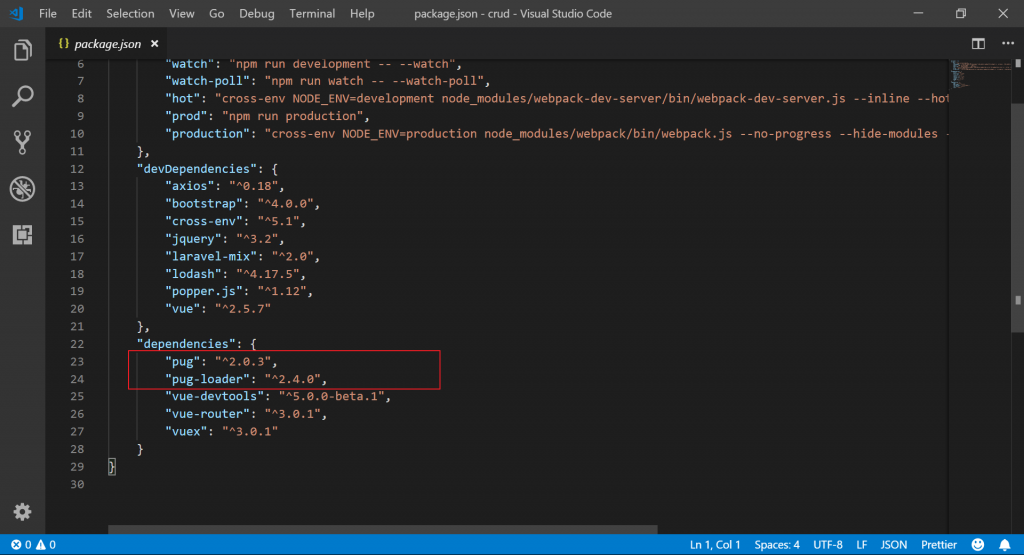Screen dimensions: 1024x555
Task: Open the Terminal menu
Action: click(x=312, y=14)
